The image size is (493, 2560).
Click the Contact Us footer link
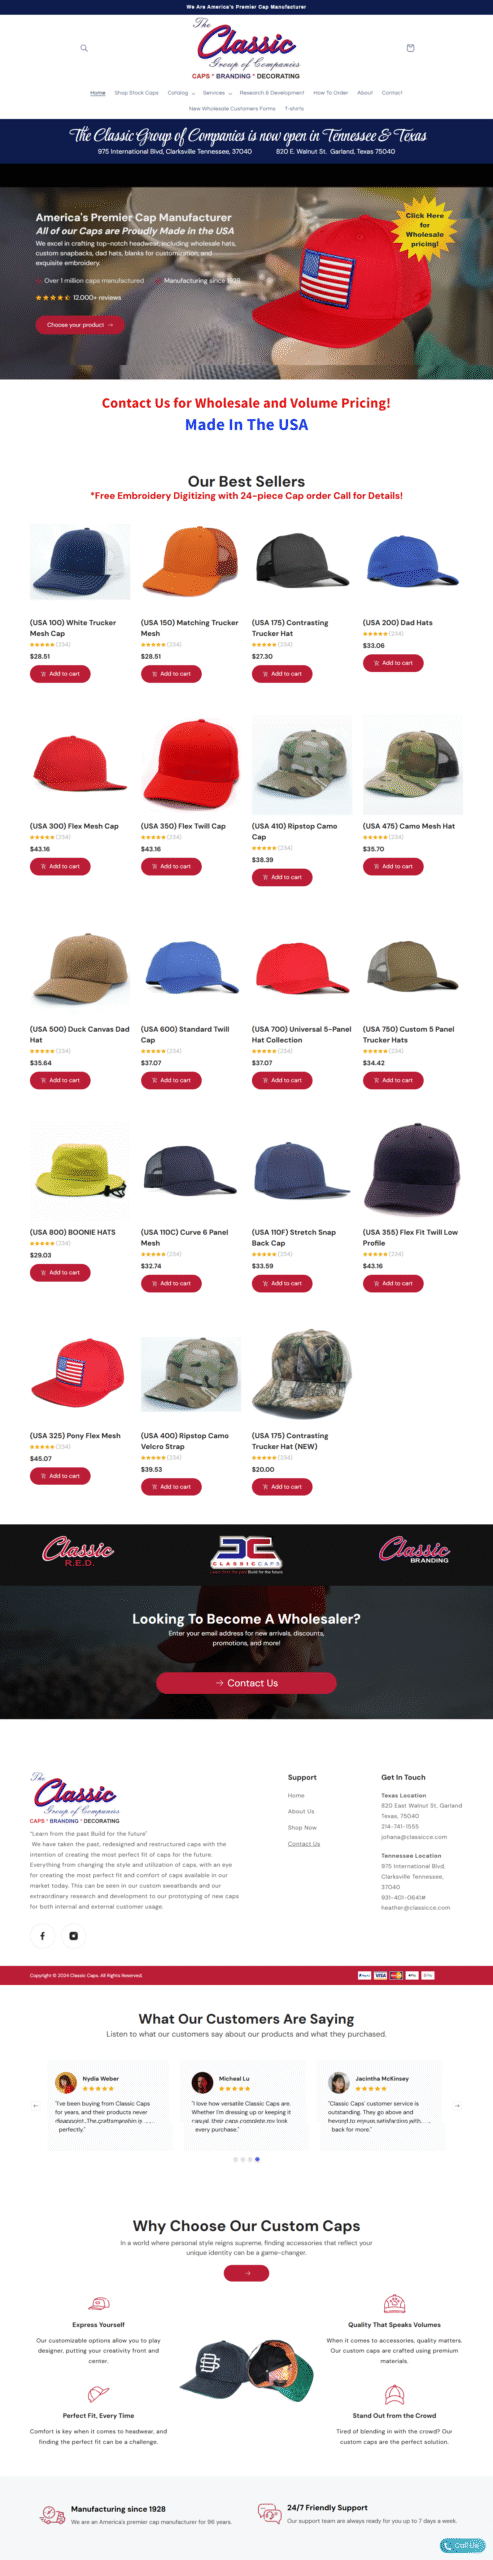tap(304, 1843)
